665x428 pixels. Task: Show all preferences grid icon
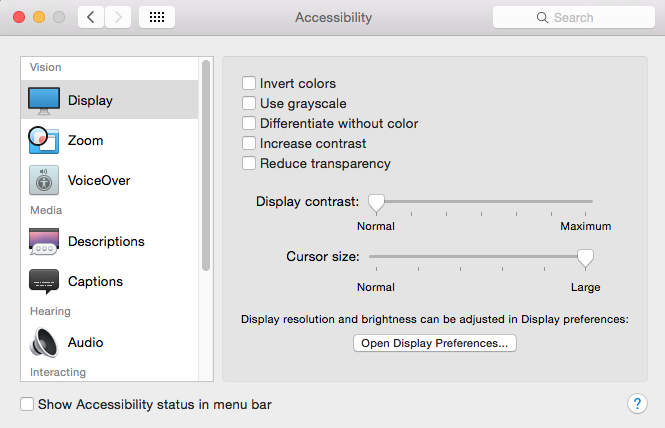click(157, 17)
